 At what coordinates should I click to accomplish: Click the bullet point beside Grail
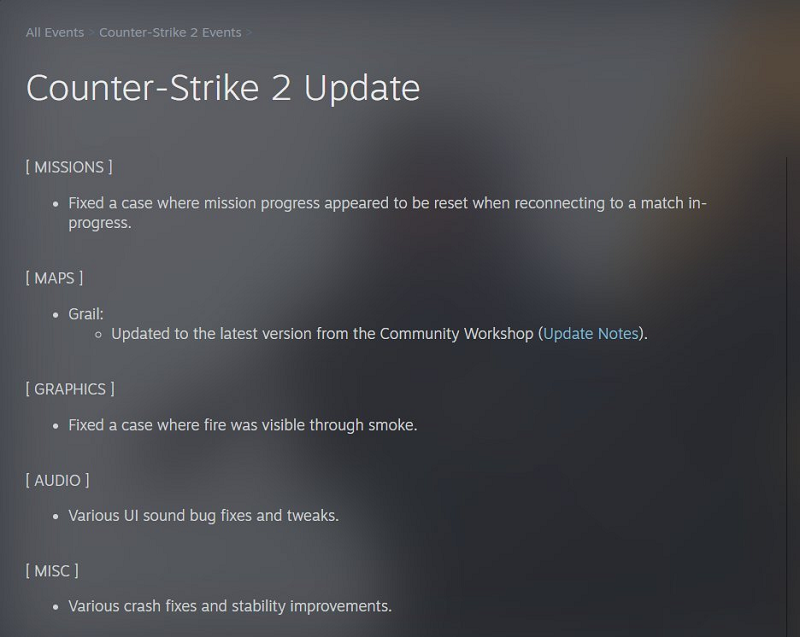tap(56, 315)
